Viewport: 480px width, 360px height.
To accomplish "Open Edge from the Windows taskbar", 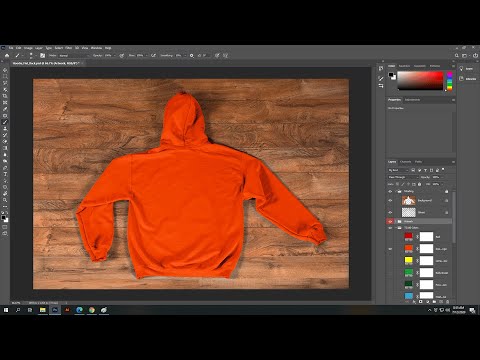I will pyautogui.click(x=79, y=310).
